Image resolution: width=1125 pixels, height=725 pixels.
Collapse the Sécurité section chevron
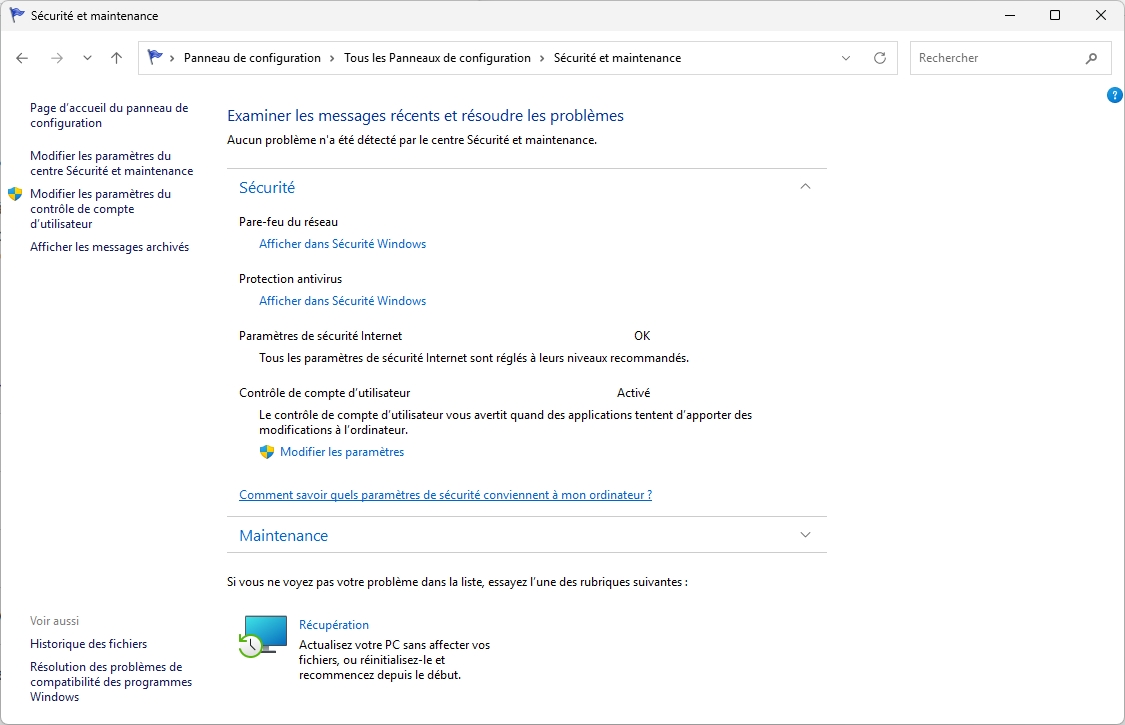(805, 187)
